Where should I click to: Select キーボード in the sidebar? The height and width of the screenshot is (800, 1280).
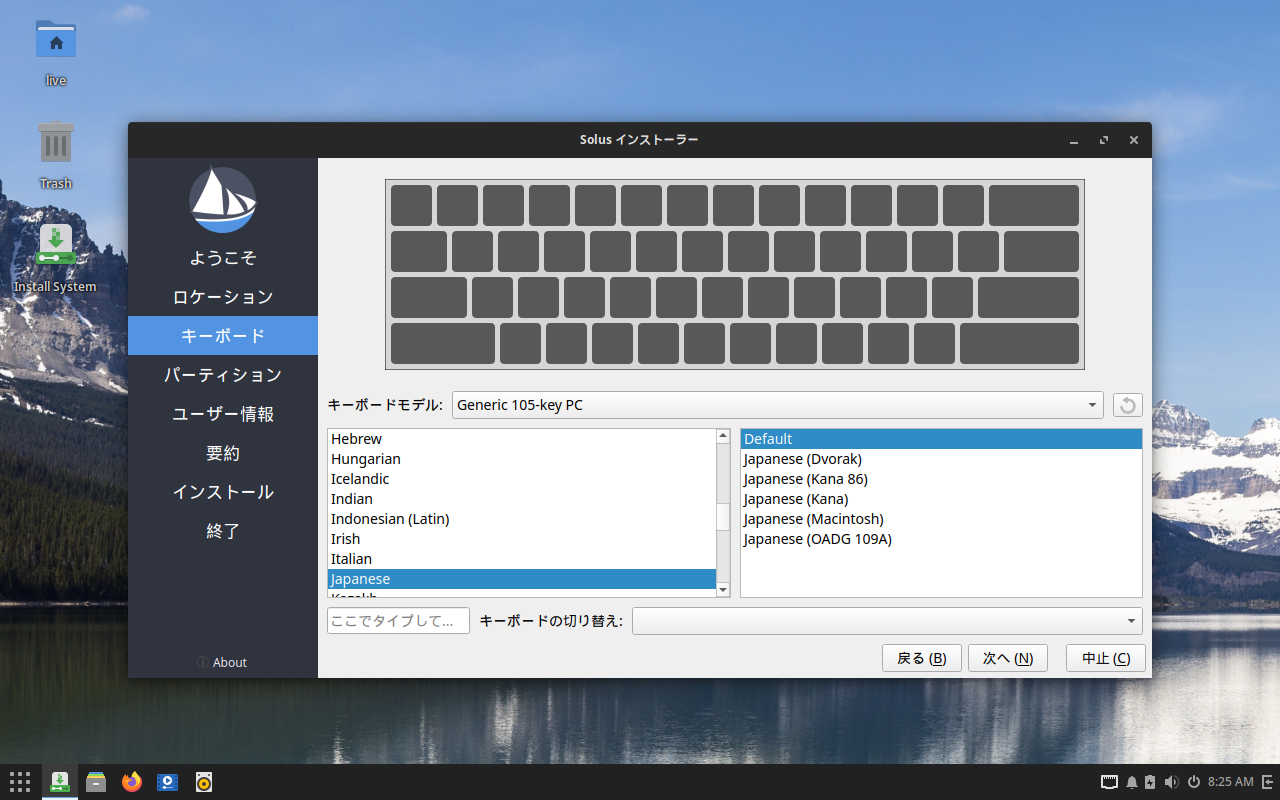[223, 336]
